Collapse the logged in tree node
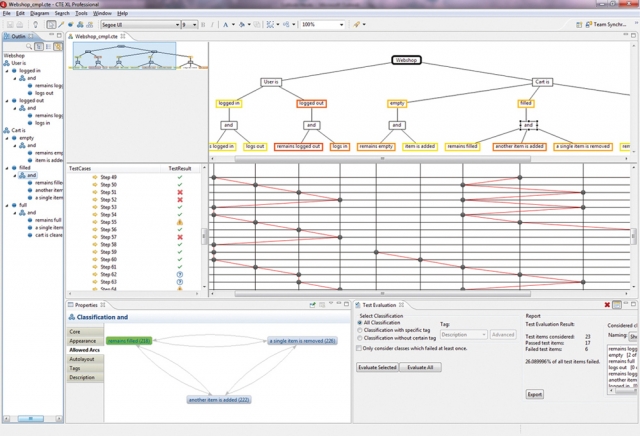Screen dimensions: 640x436 tap(7, 71)
